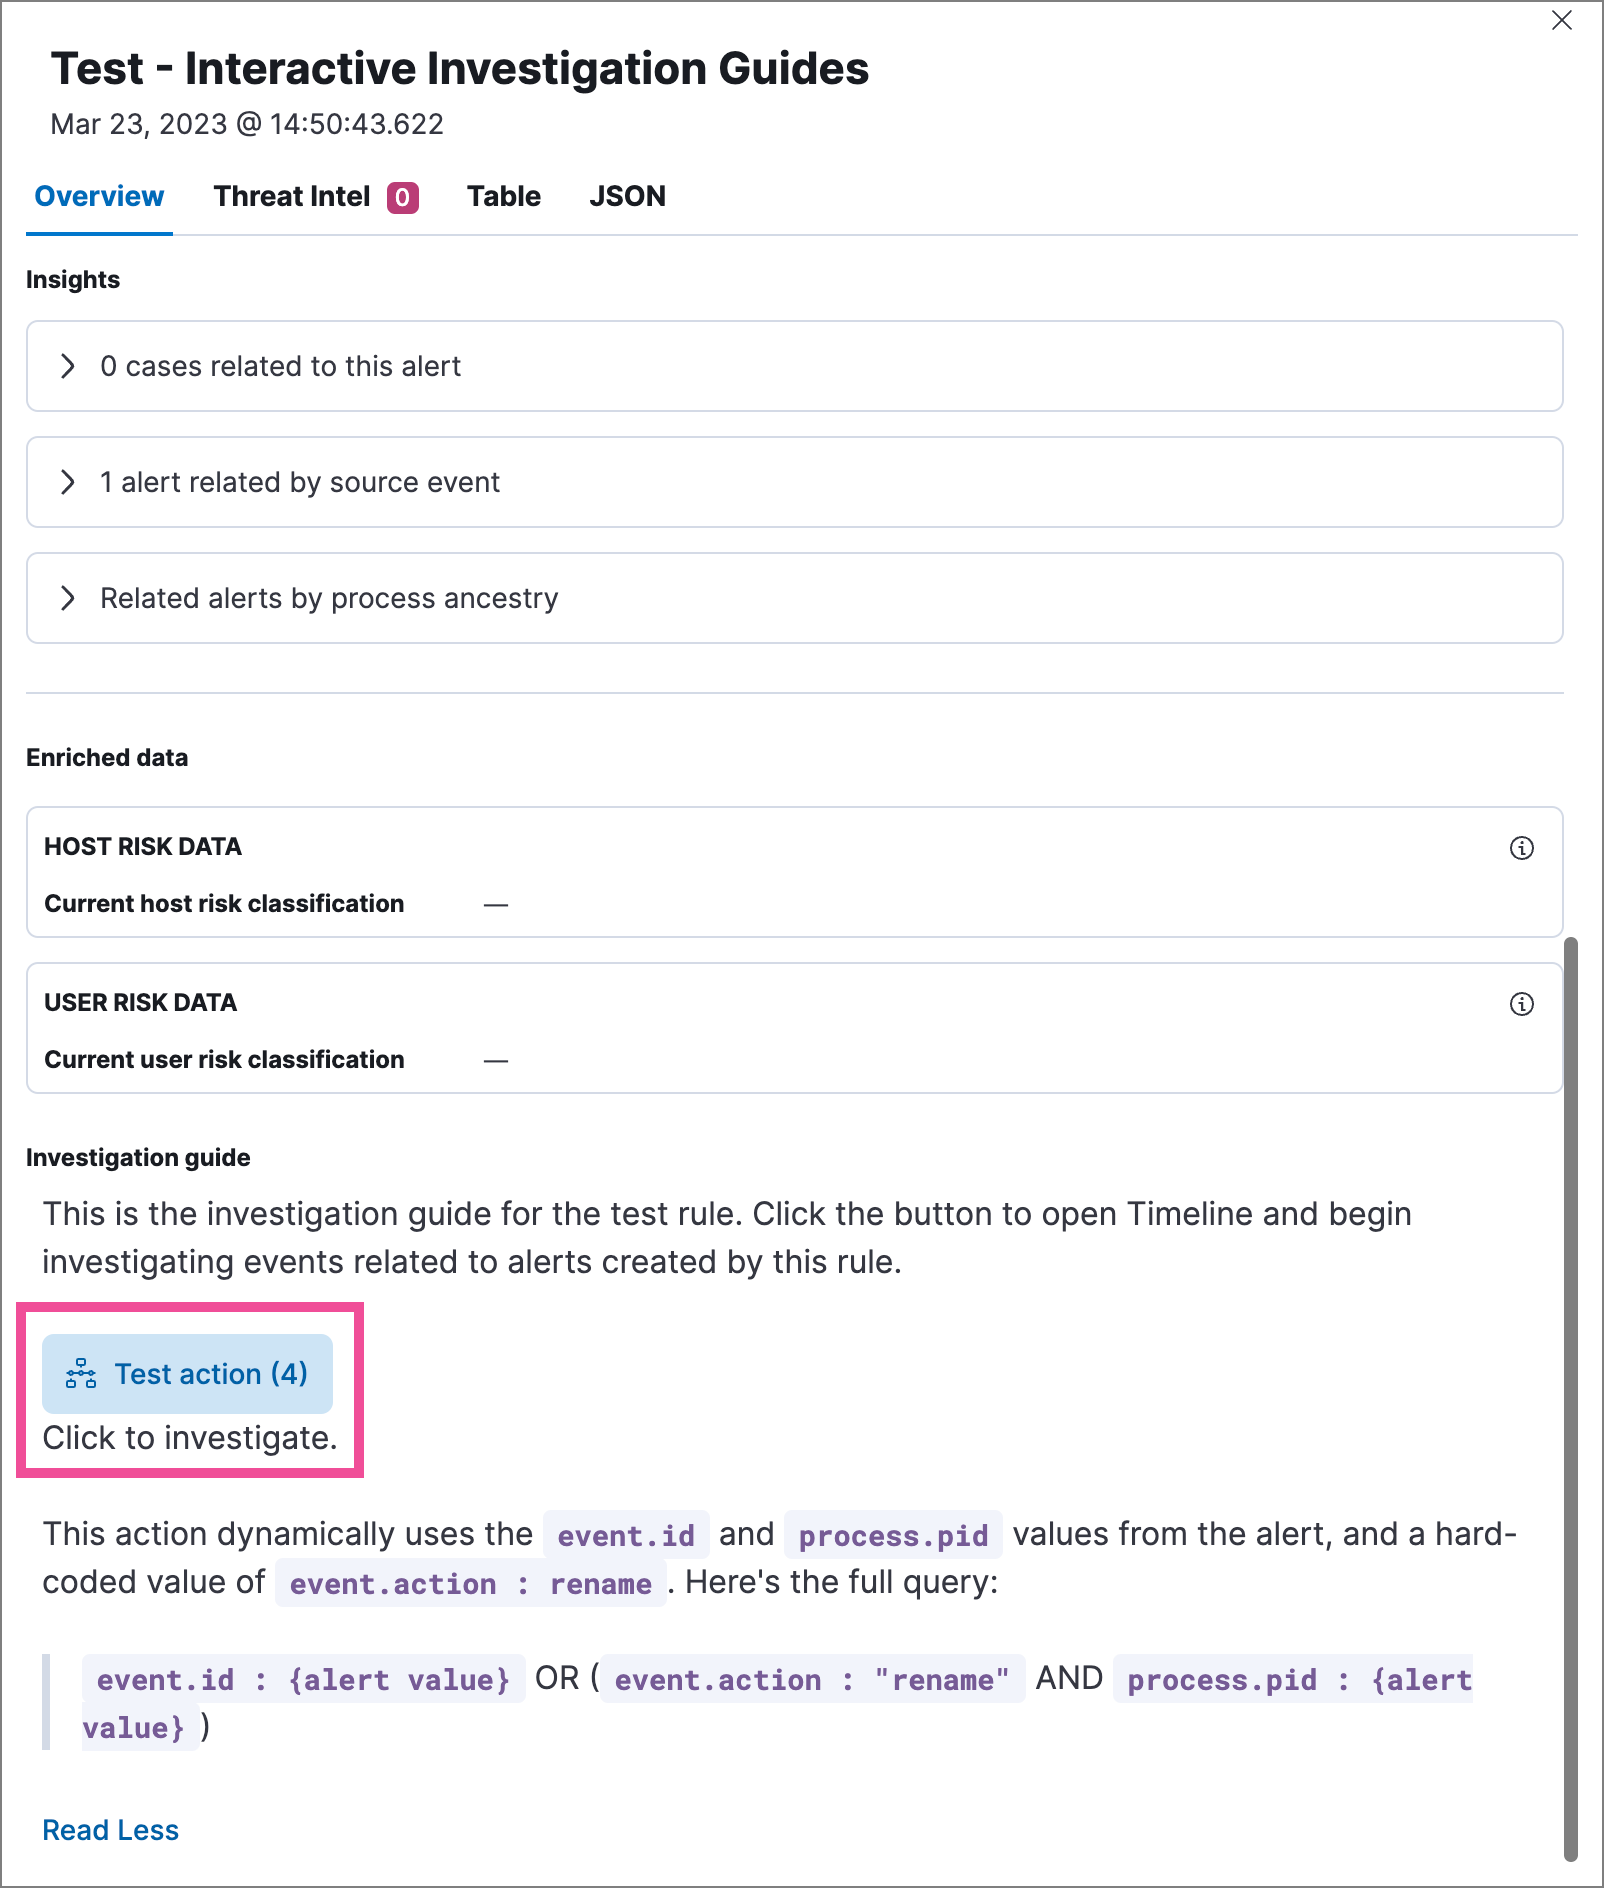The height and width of the screenshot is (1888, 1604).
Task: Click the User Risk Data info icon
Action: click(x=1521, y=1004)
